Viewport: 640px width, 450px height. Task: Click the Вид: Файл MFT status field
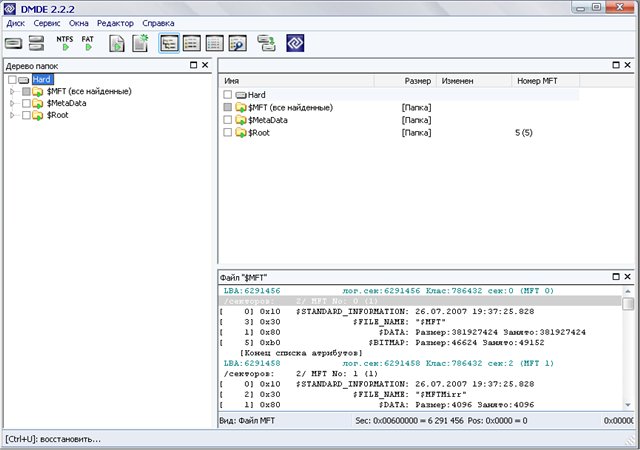coord(247,421)
